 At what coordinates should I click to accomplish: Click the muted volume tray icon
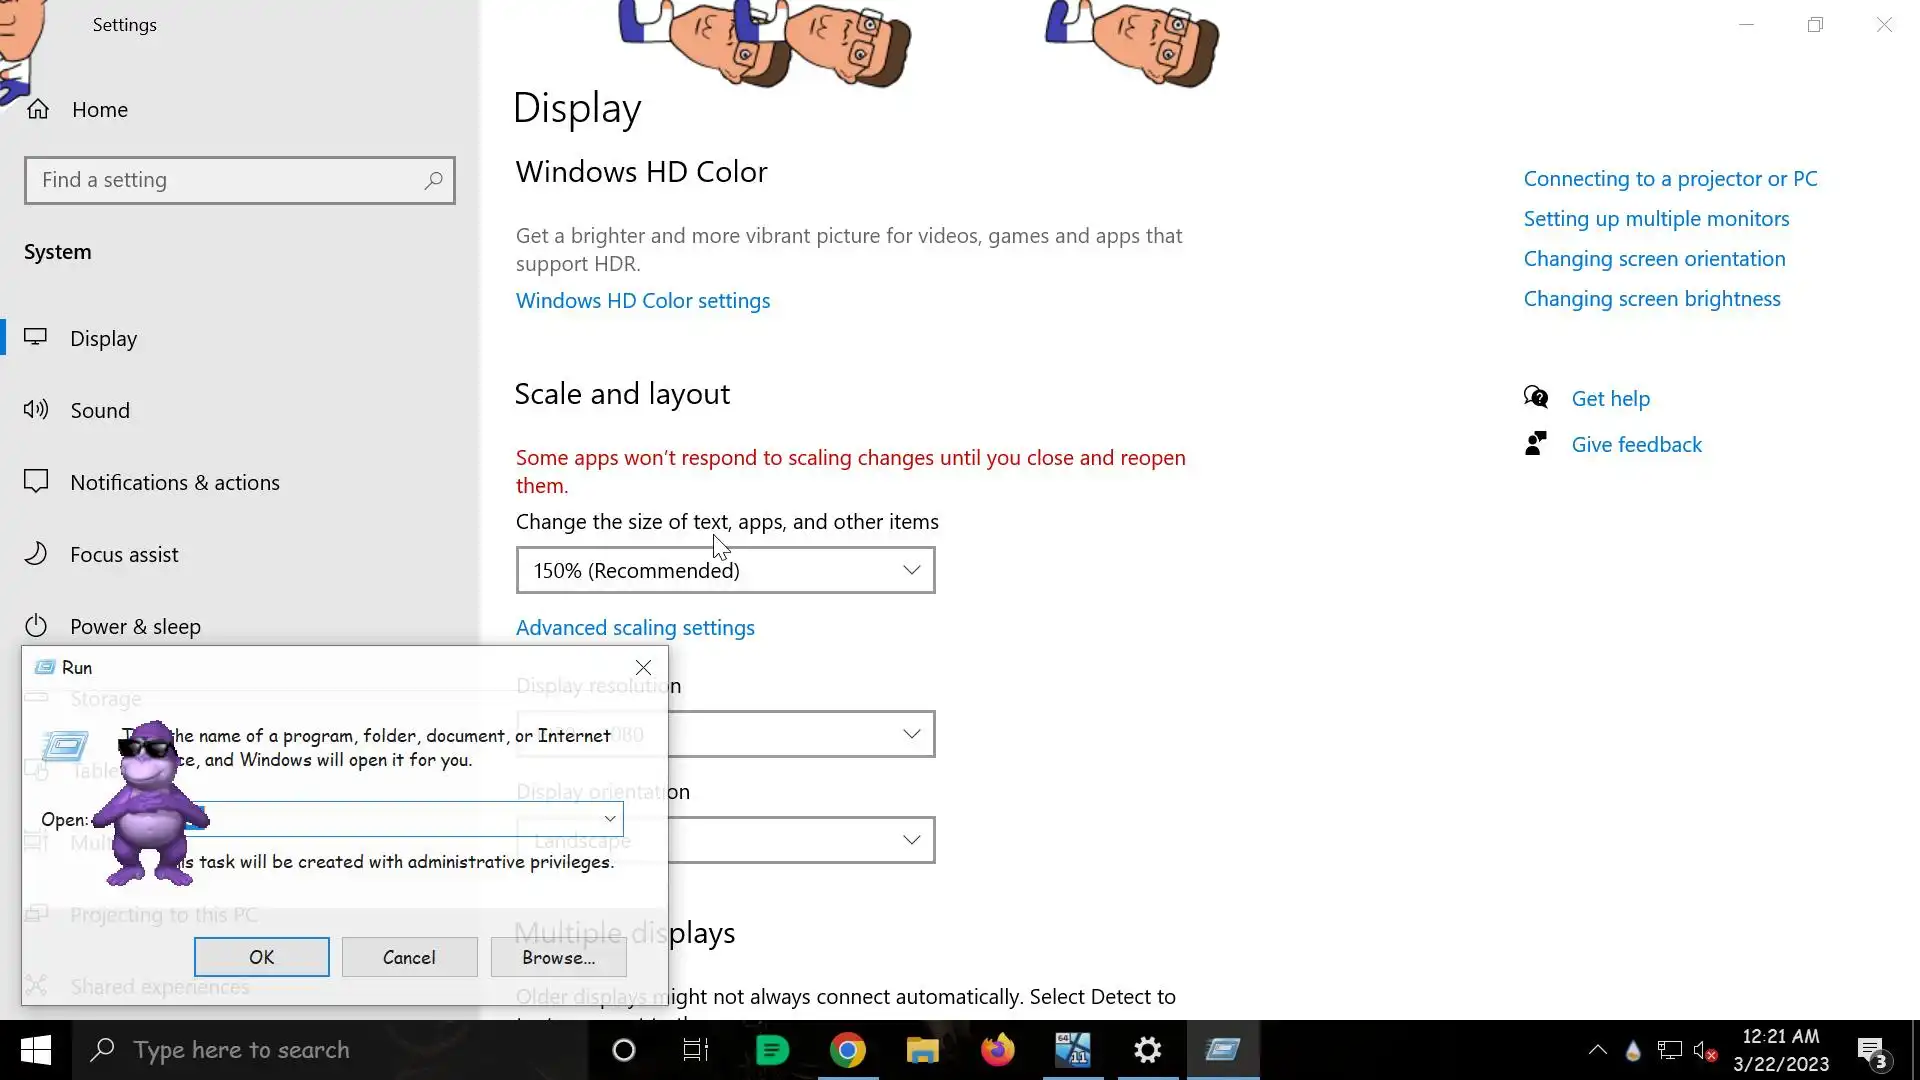click(1704, 1051)
